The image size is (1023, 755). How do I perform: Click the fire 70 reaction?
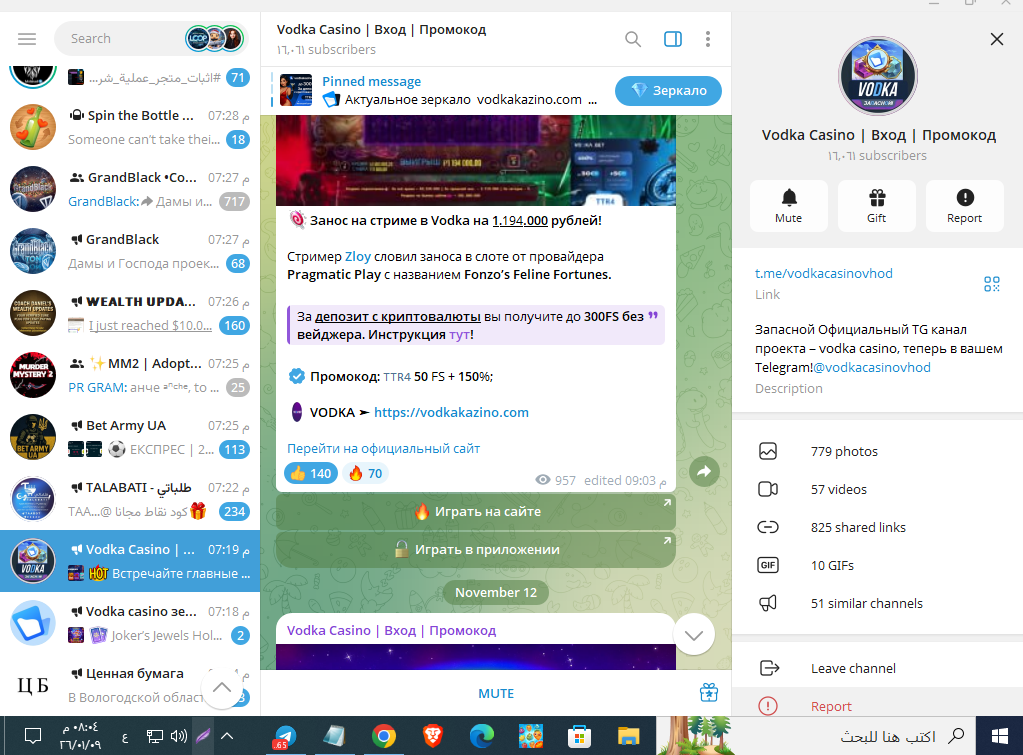(366, 473)
